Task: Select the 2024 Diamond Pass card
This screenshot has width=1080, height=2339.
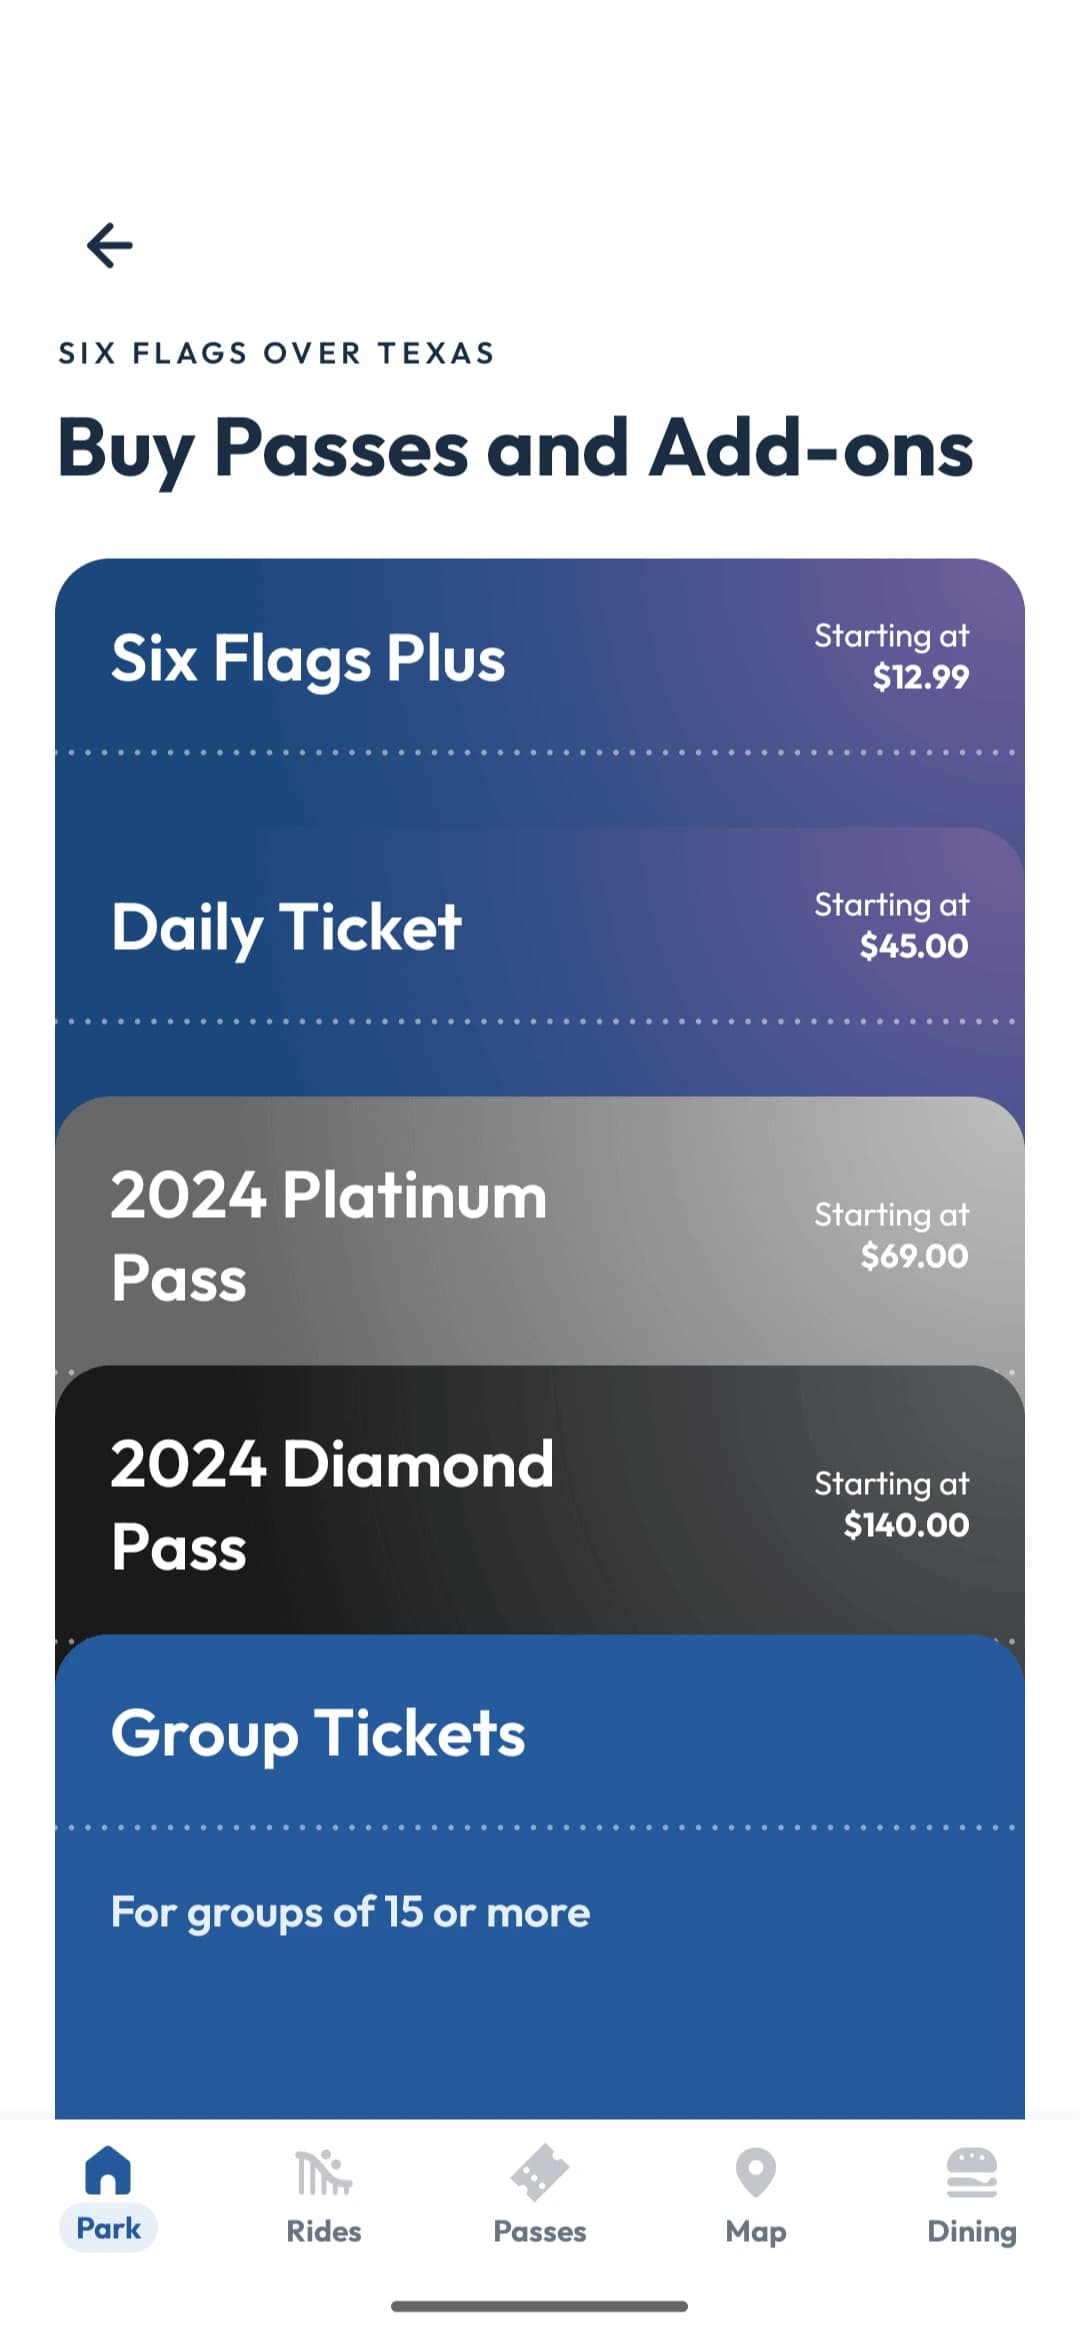Action: [332, 1505]
